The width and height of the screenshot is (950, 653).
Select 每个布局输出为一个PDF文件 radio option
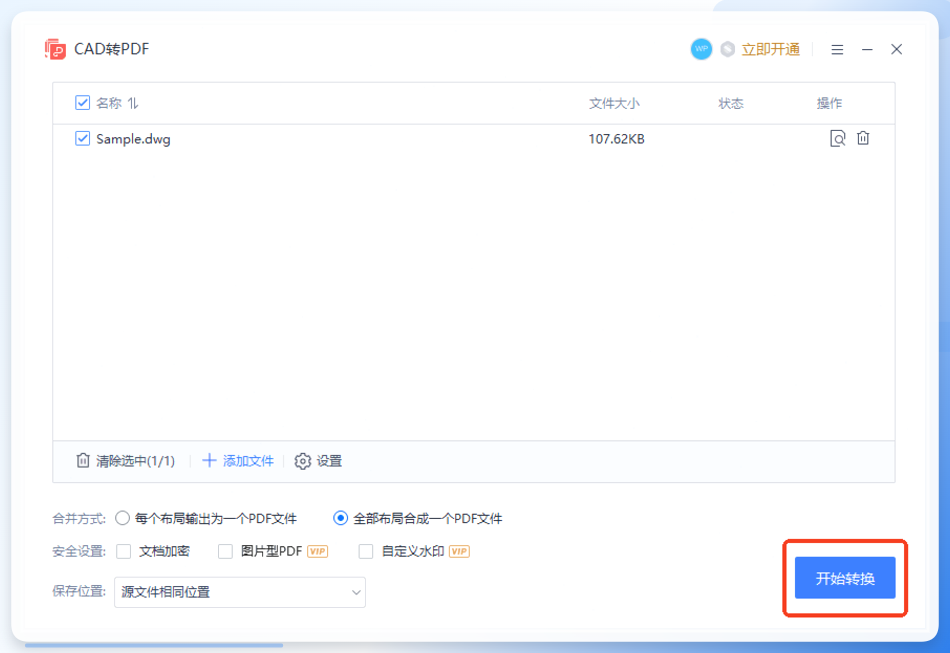point(122,519)
